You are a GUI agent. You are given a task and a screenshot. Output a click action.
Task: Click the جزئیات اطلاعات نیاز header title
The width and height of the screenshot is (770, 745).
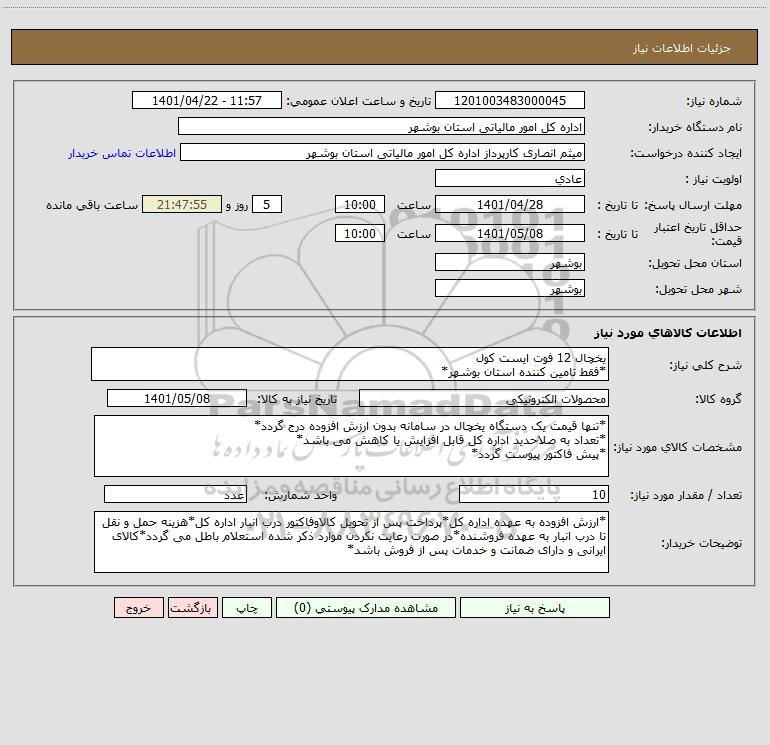[x=682, y=48]
